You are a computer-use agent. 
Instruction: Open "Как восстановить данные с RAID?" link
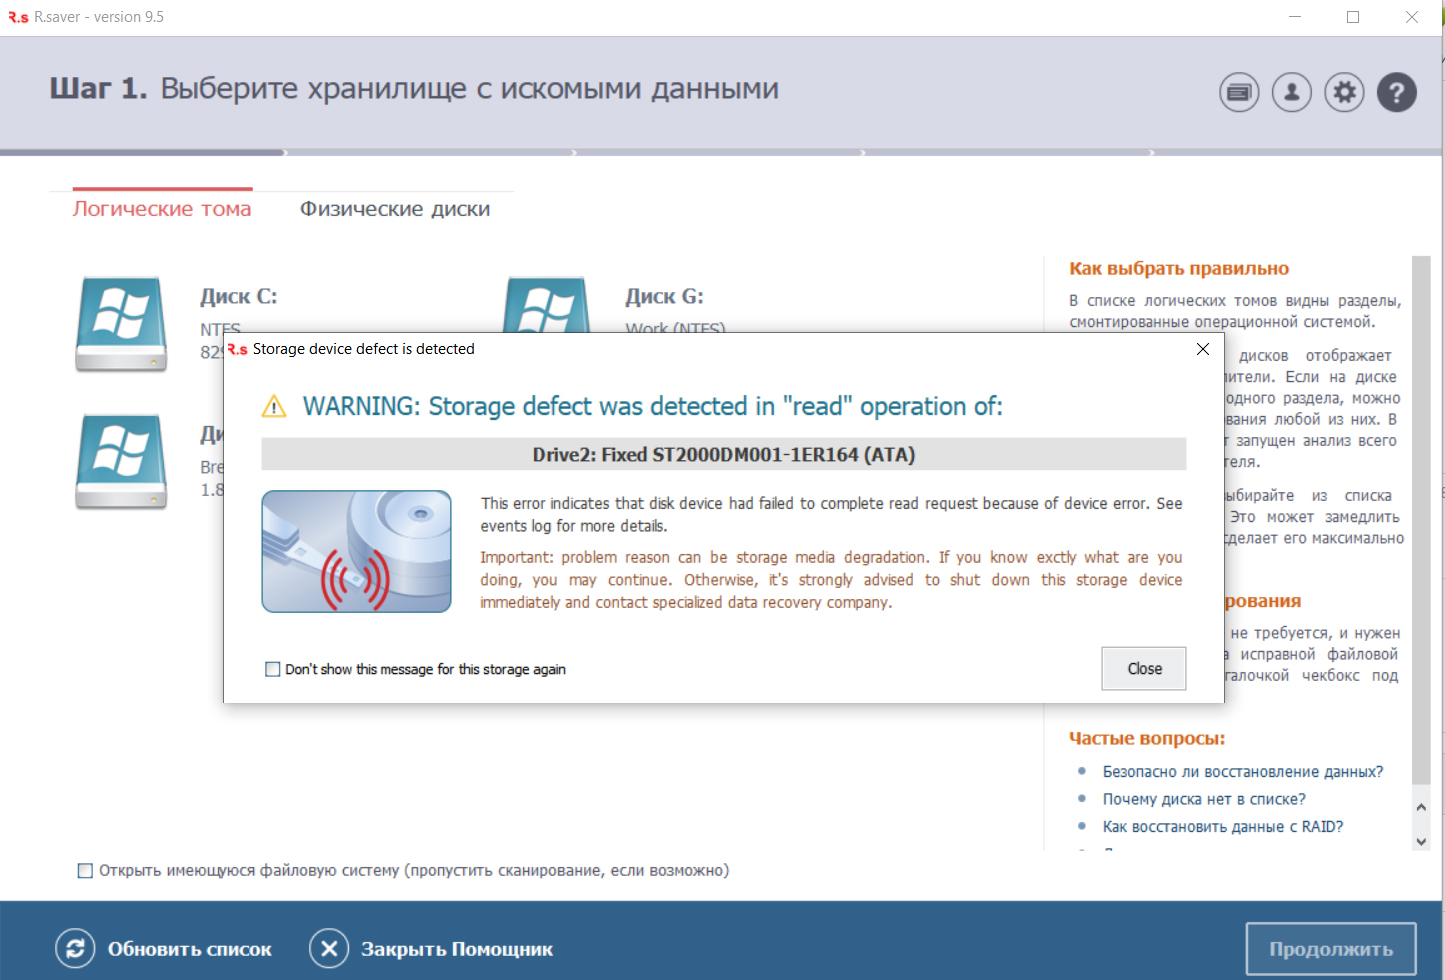1222,827
